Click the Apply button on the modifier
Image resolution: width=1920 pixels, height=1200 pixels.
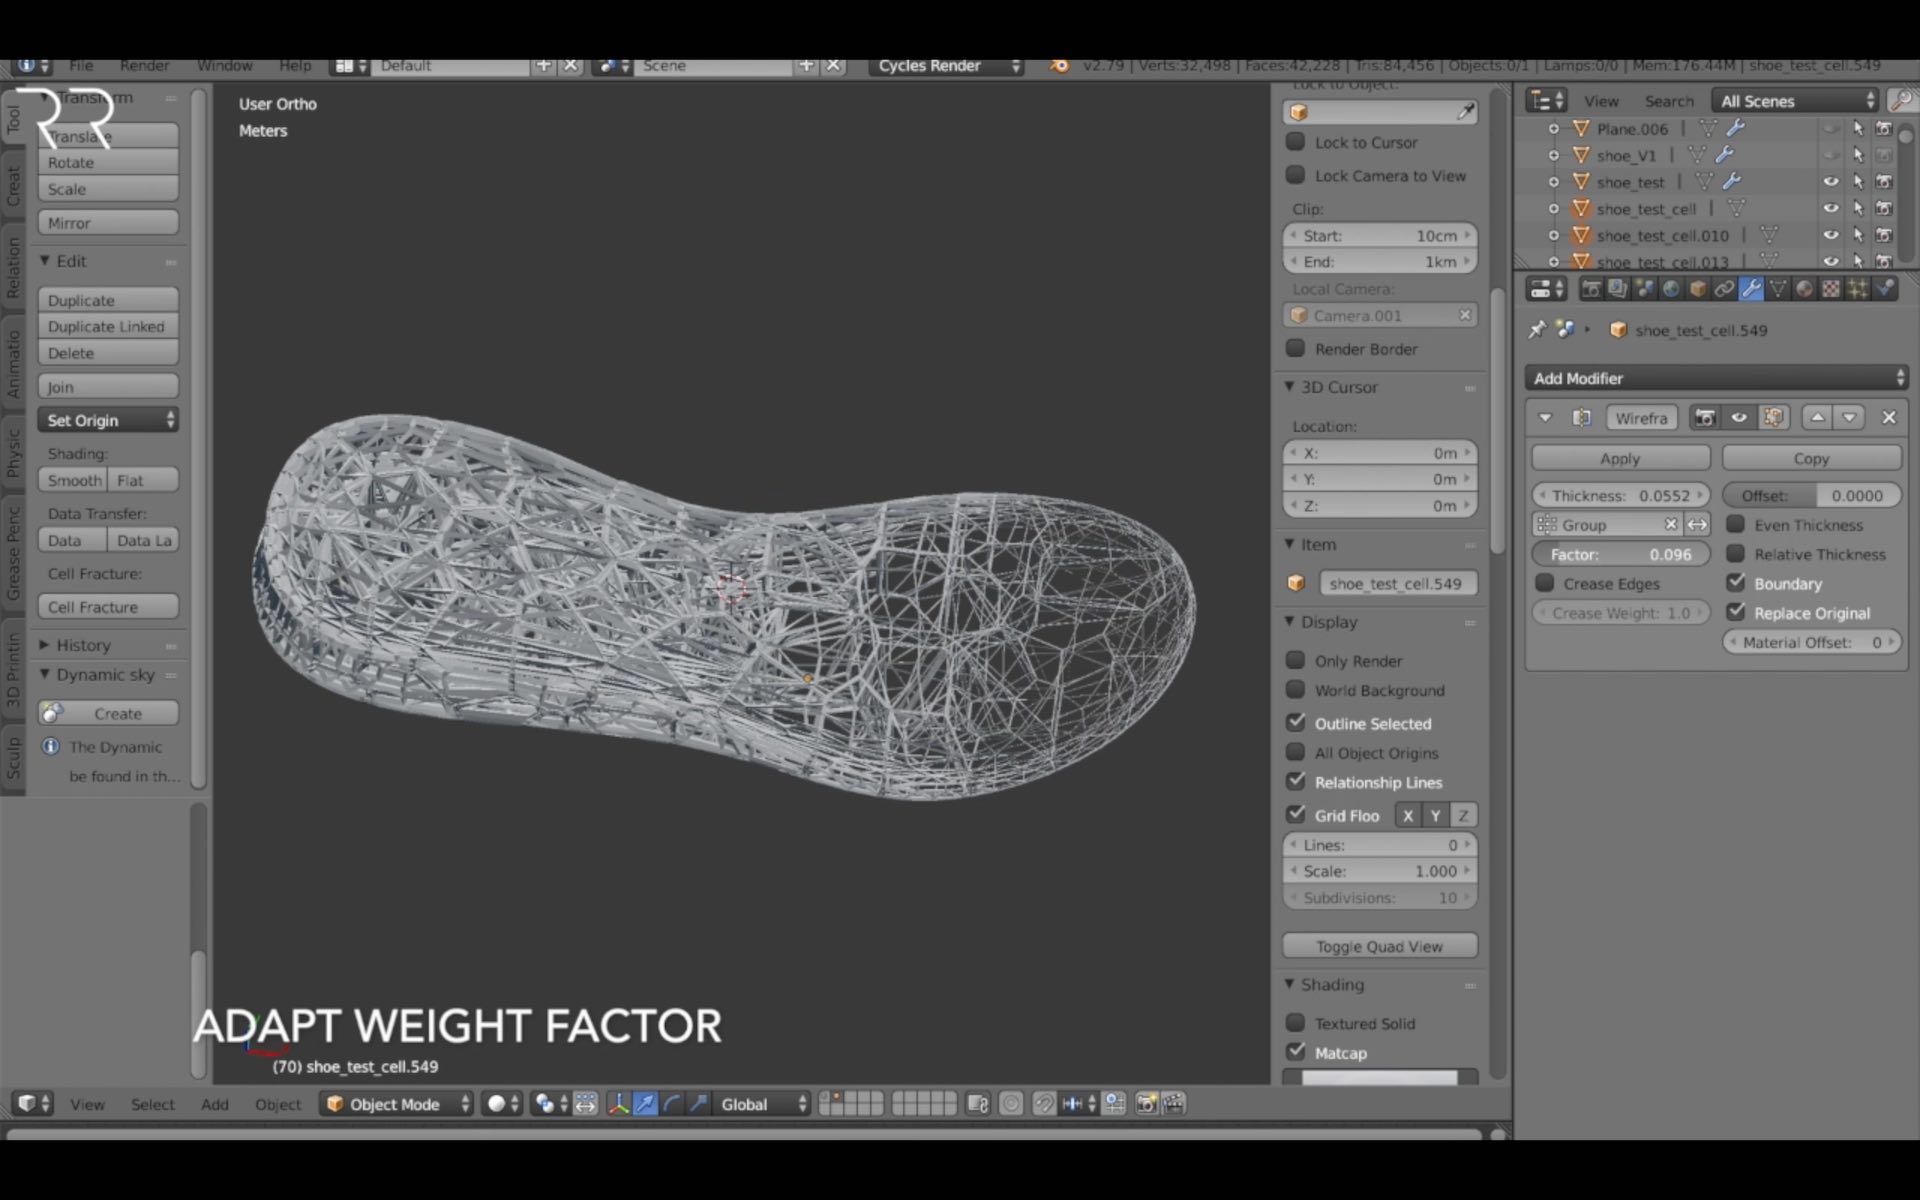pyautogui.click(x=1620, y=458)
